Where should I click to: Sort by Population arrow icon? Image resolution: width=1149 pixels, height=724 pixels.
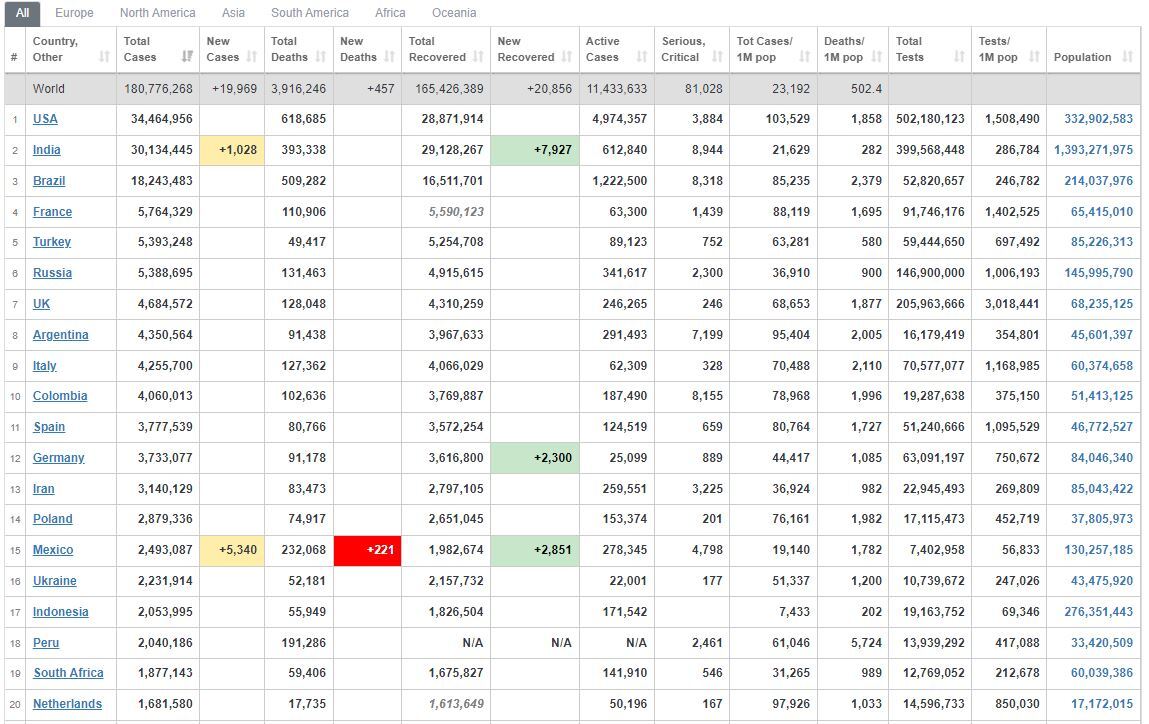[x=1128, y=56]
